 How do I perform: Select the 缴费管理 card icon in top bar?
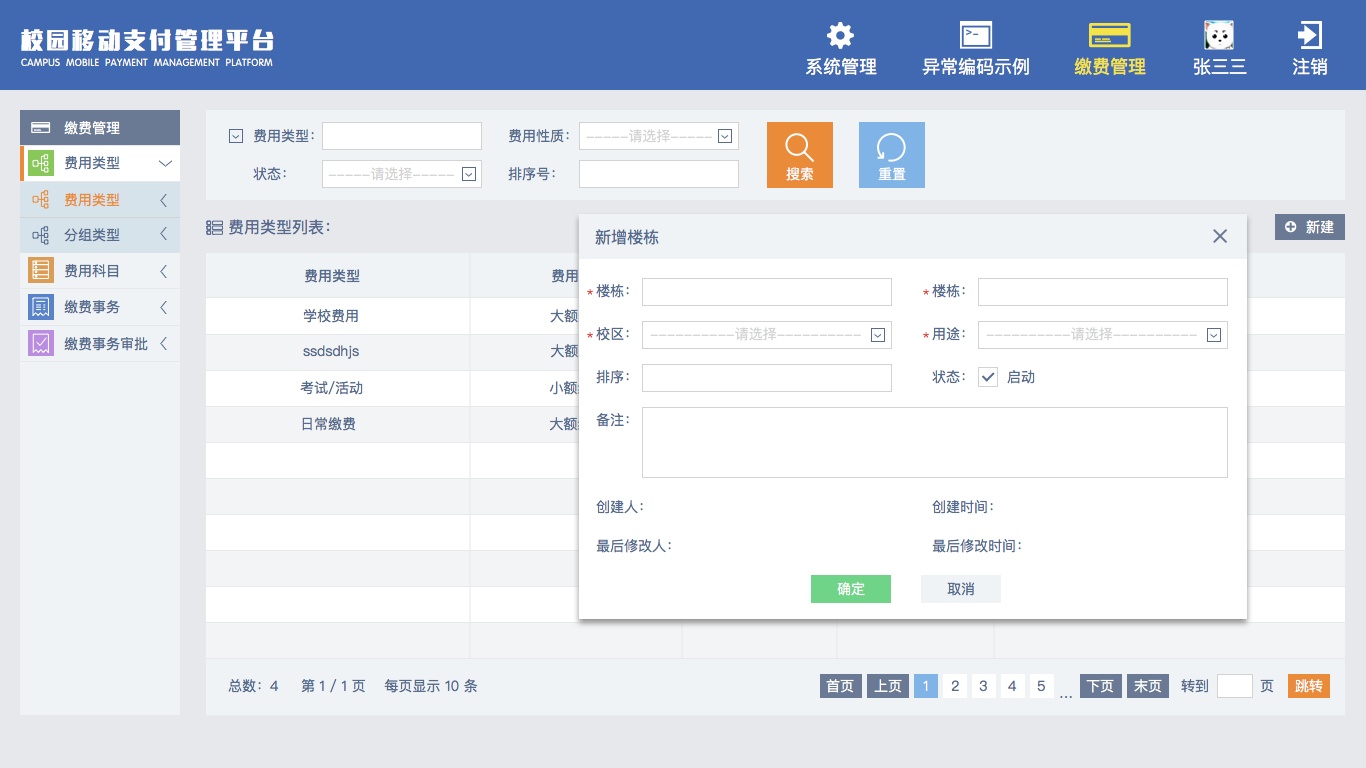(1109, 33)
